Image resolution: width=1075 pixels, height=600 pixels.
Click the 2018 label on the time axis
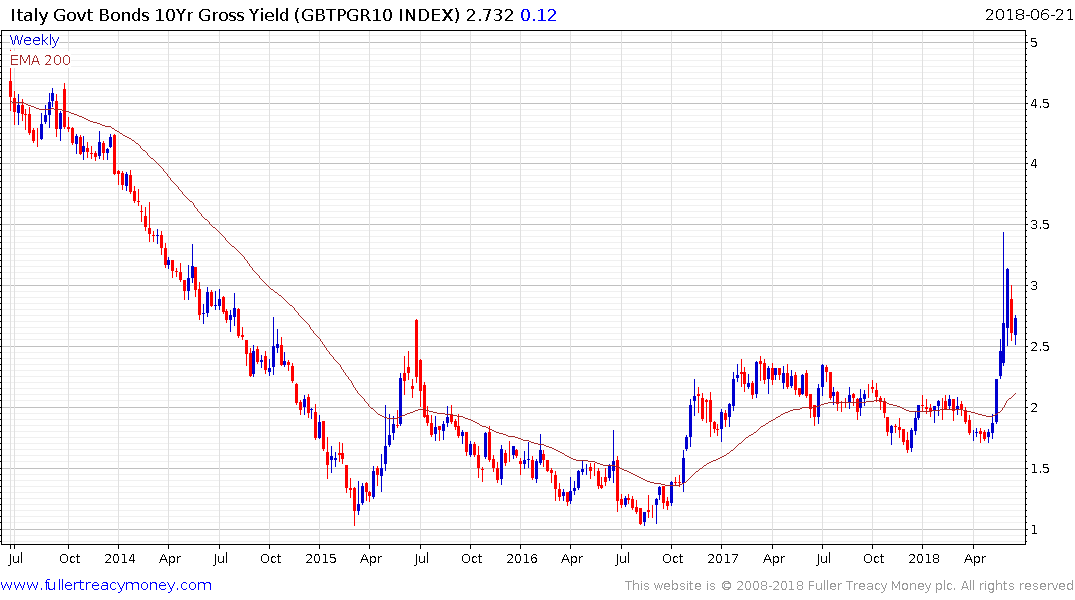click(924, 558)
